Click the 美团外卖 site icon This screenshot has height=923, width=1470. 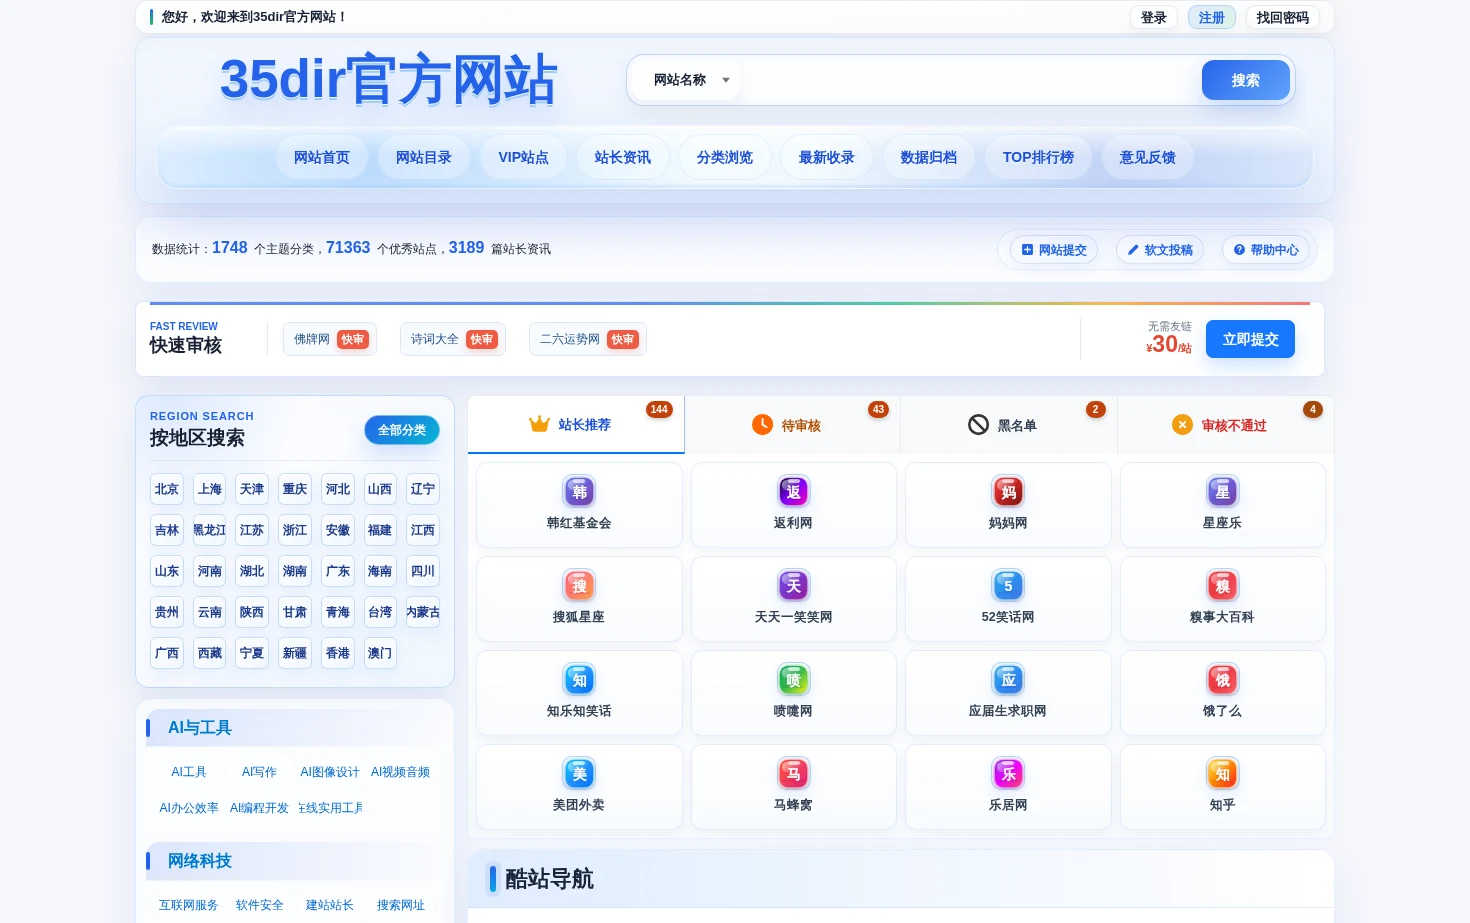(579, 773)
